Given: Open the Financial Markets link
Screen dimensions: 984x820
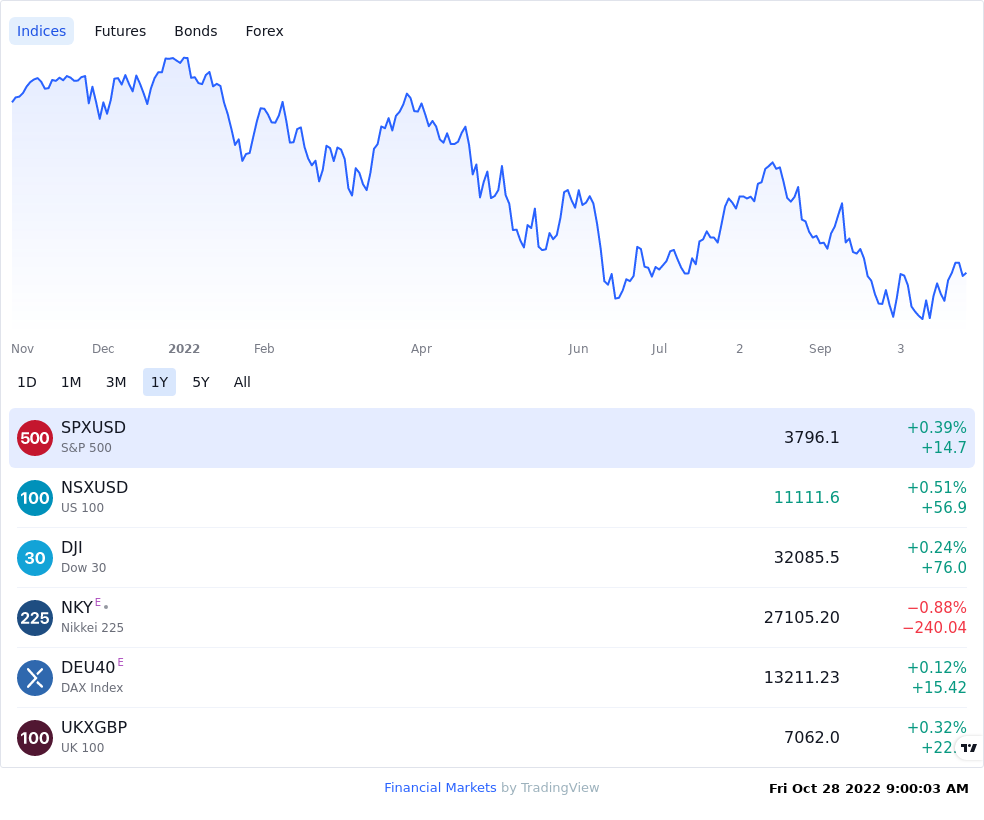Looking at the screenshot, I should coord(440,787).
